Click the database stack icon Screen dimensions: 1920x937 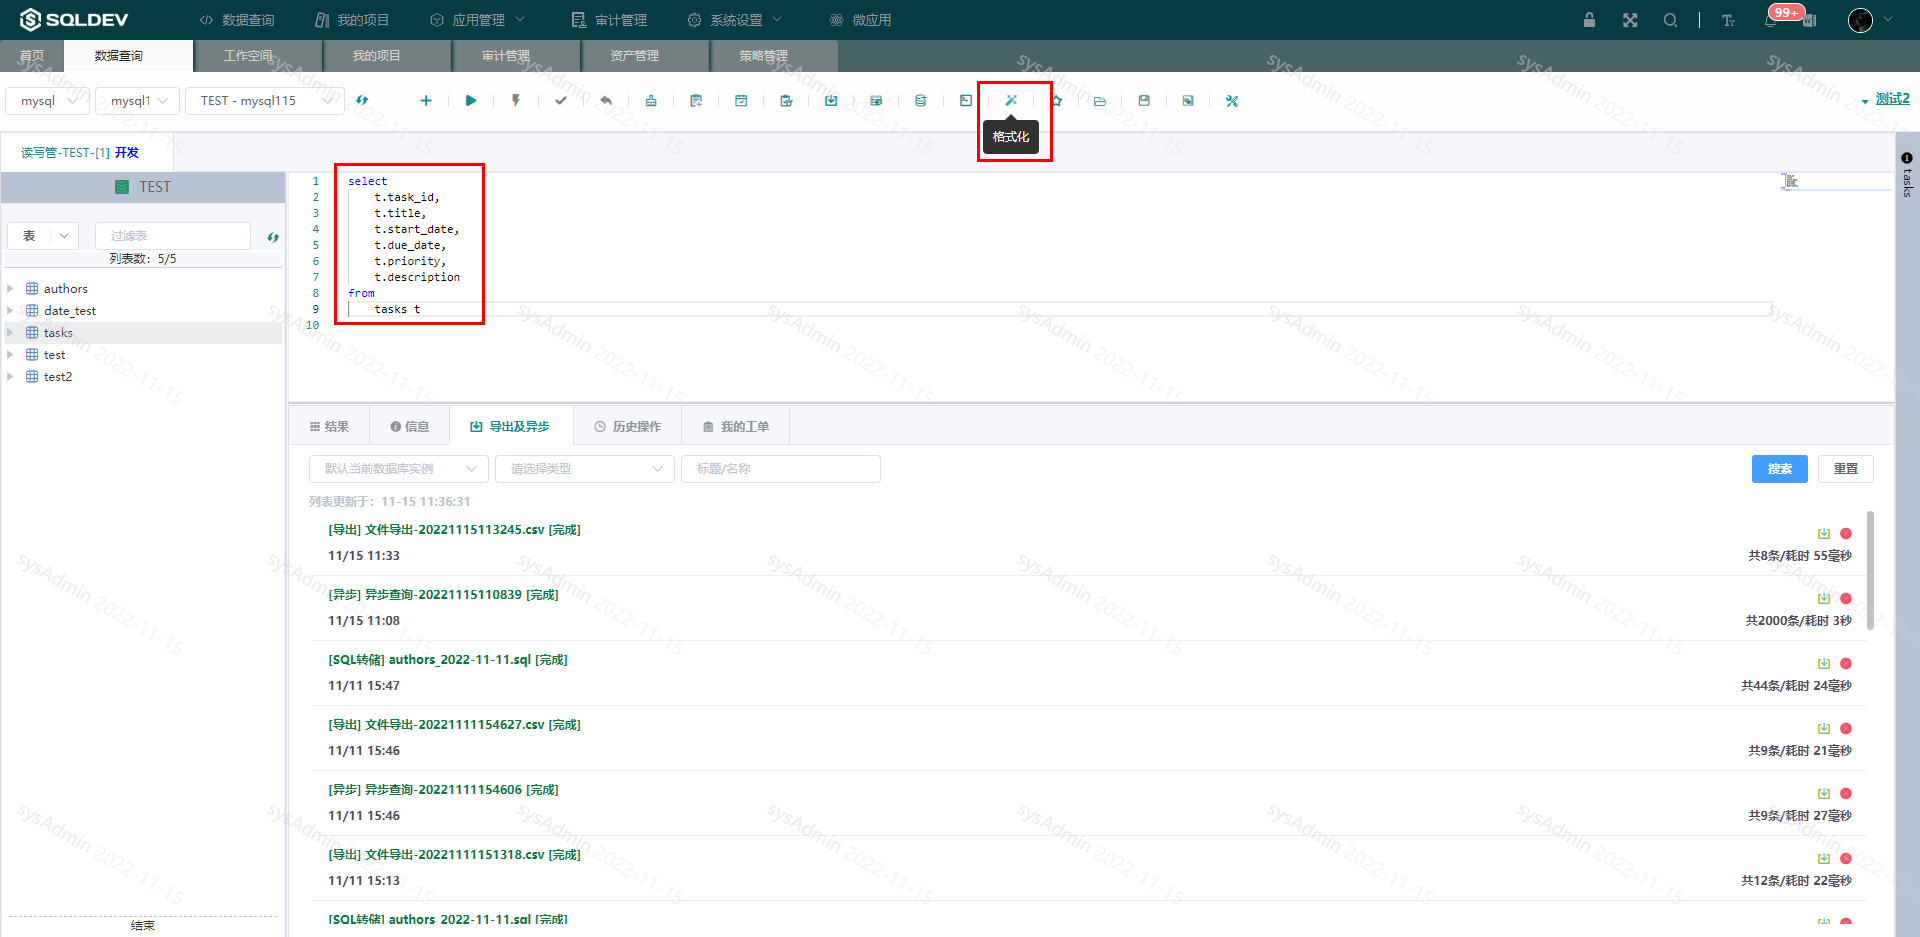(x=921, y=101)
